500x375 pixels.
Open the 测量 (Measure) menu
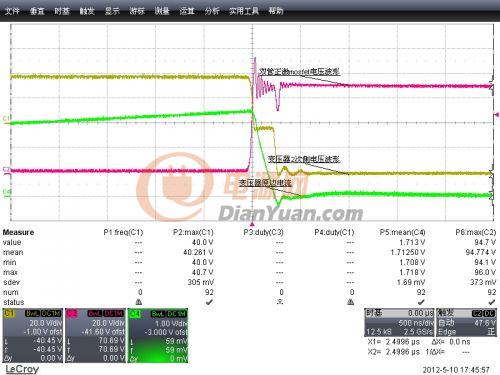pyautogui.click(x=162, y=11)
